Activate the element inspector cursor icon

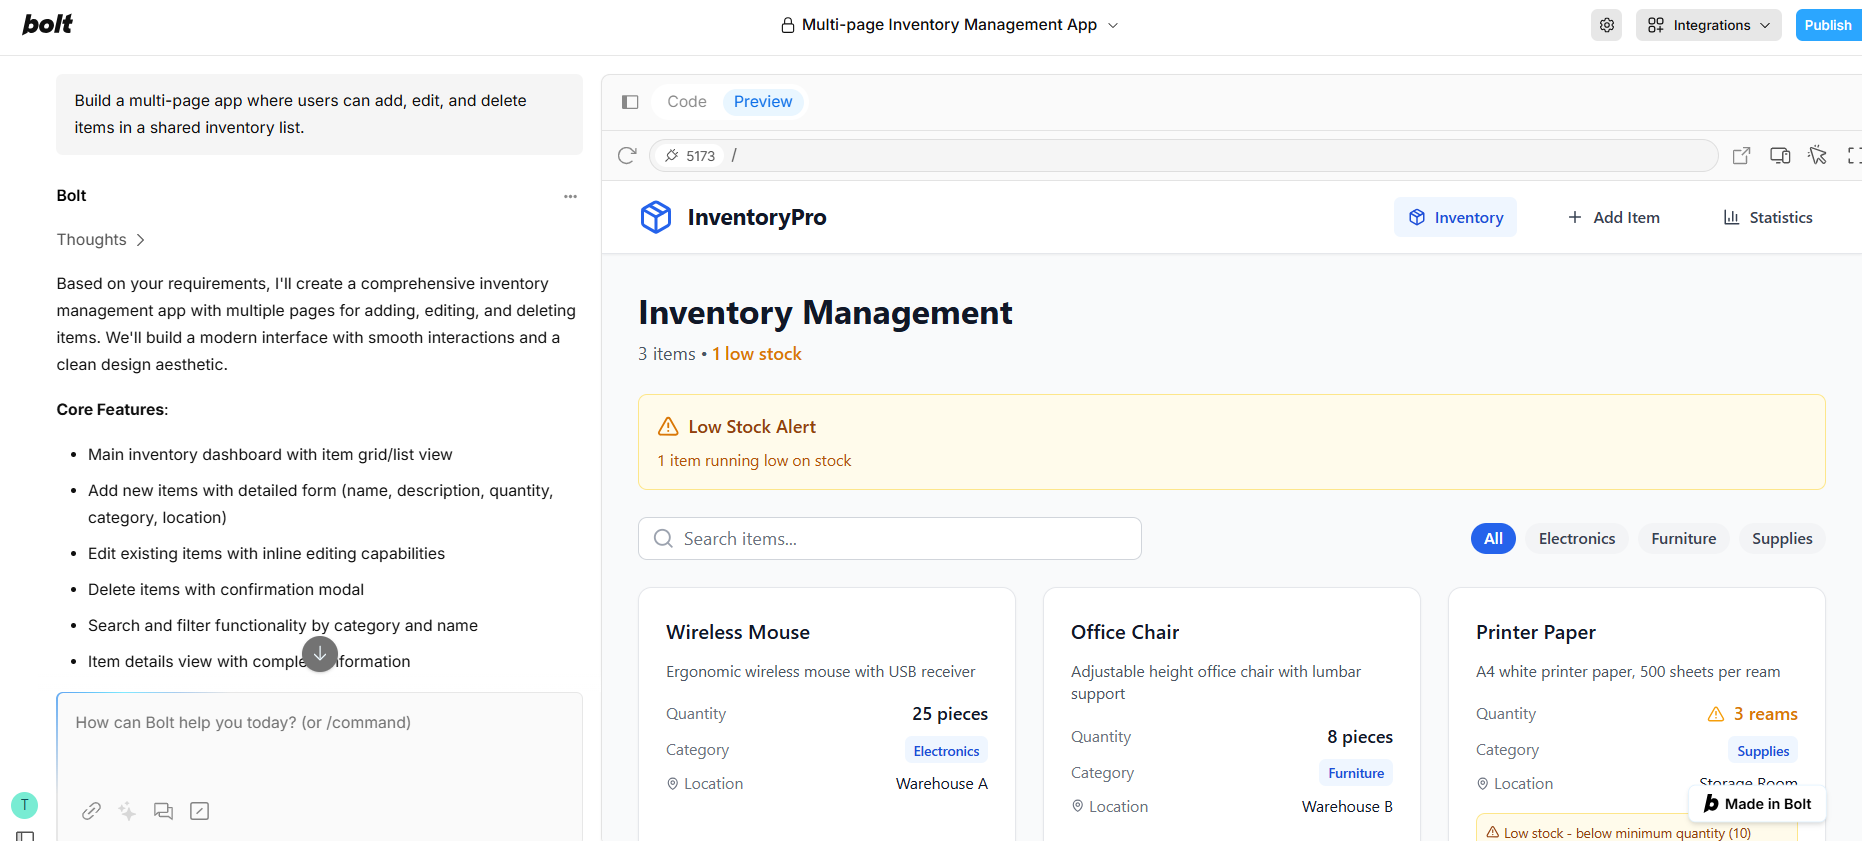pyautogui.click(x=1817, y=156)
